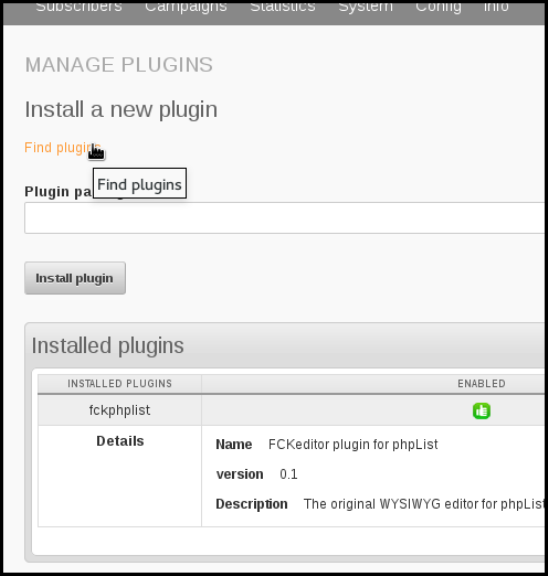This screenshot has width=548, height=576.
Task: Click the Installed plugins panel heading
Action: pyautogui.click(x=108, y=346)
